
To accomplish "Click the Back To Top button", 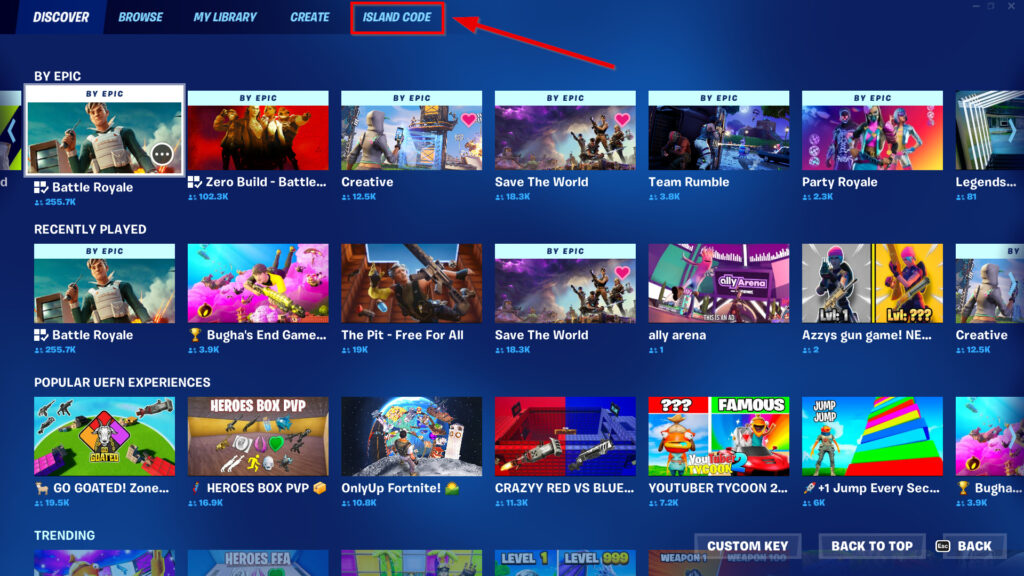I will [872, 546].
